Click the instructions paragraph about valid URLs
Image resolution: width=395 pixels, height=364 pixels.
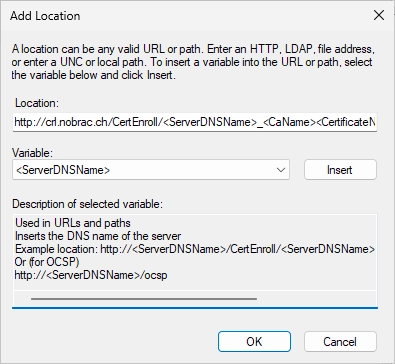[193, 62]
